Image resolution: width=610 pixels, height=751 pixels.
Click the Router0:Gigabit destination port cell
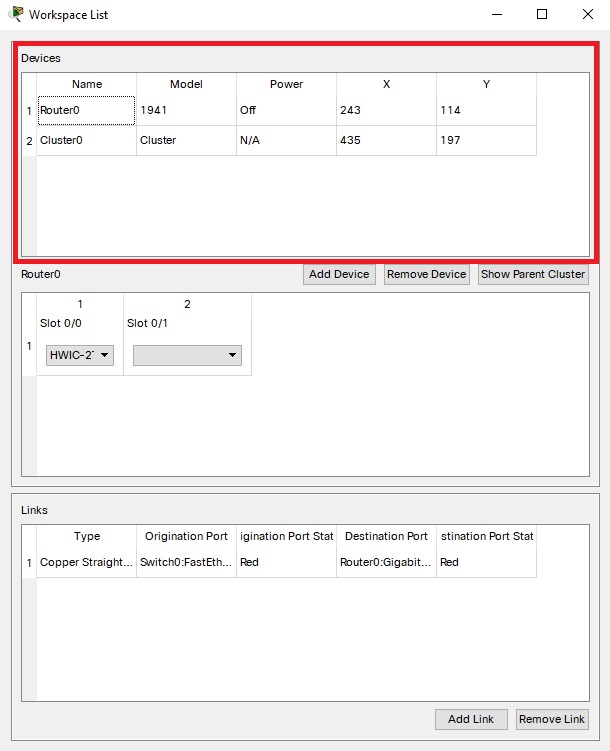386,562
